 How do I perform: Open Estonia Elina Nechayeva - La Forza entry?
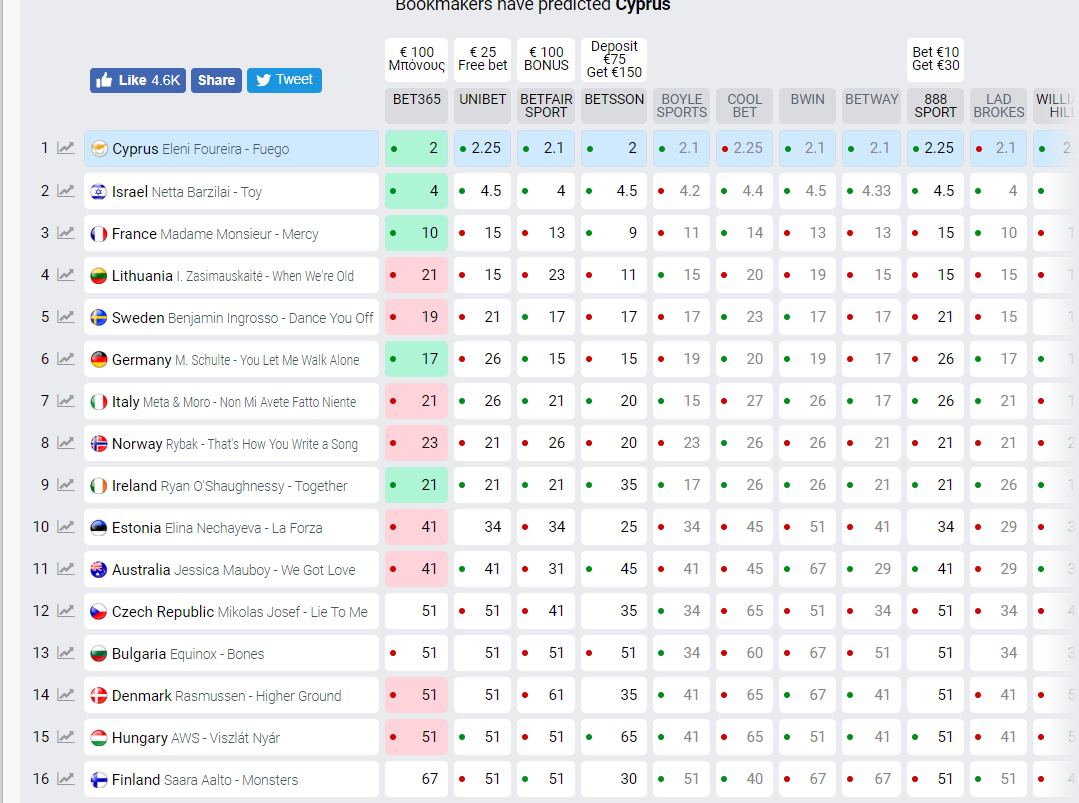tap(231, 528)
